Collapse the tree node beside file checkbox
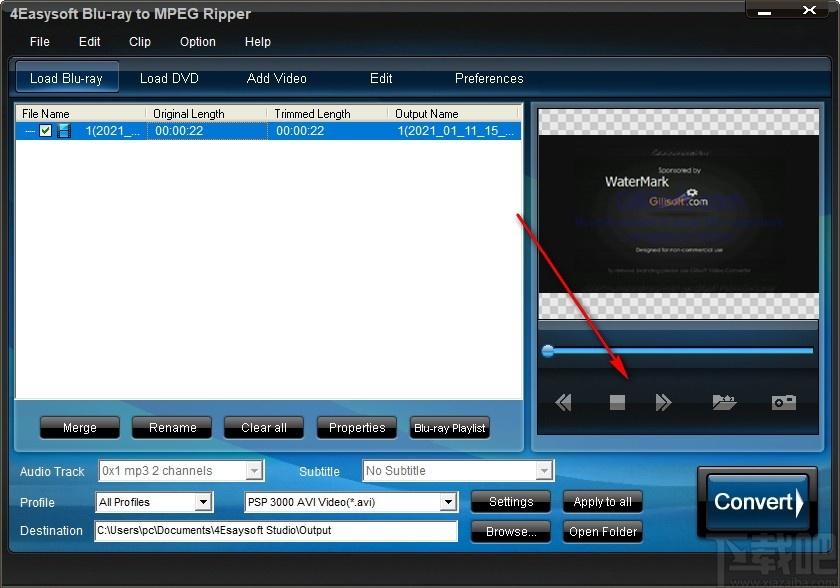Image resolution: width=840 pixels, height=588 pixels. pyautogui.click(x=30, y=131)
